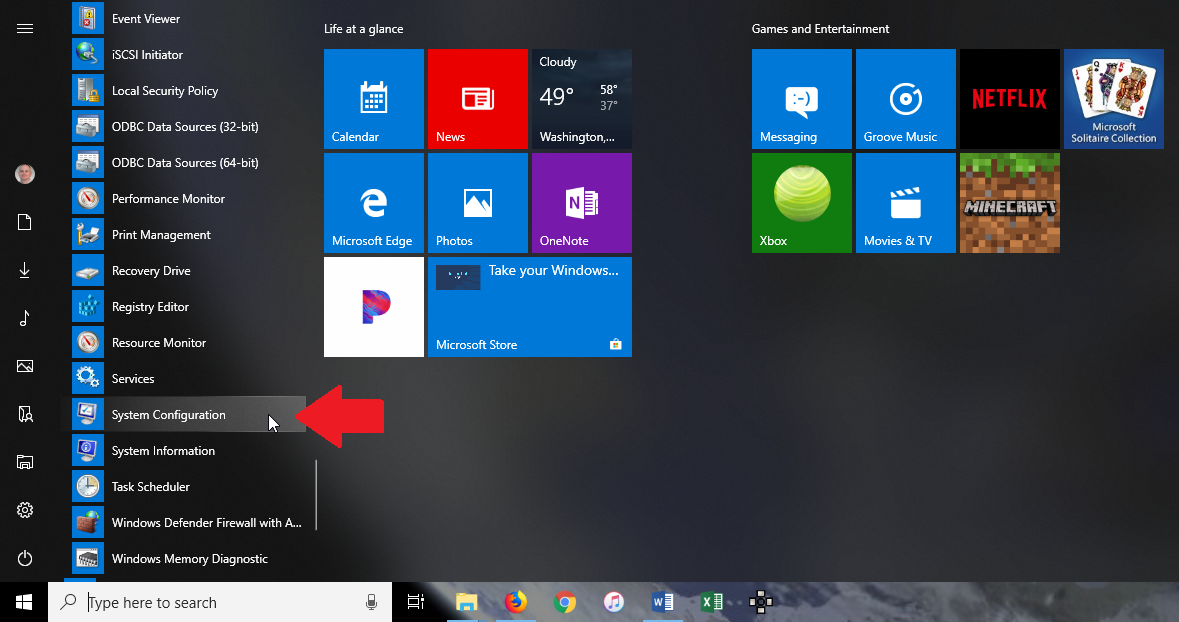Viewport: 1179px width, 622px height.
Task: Open Windows Defender Firewall with Advanced Security
Action: (188, 523)
